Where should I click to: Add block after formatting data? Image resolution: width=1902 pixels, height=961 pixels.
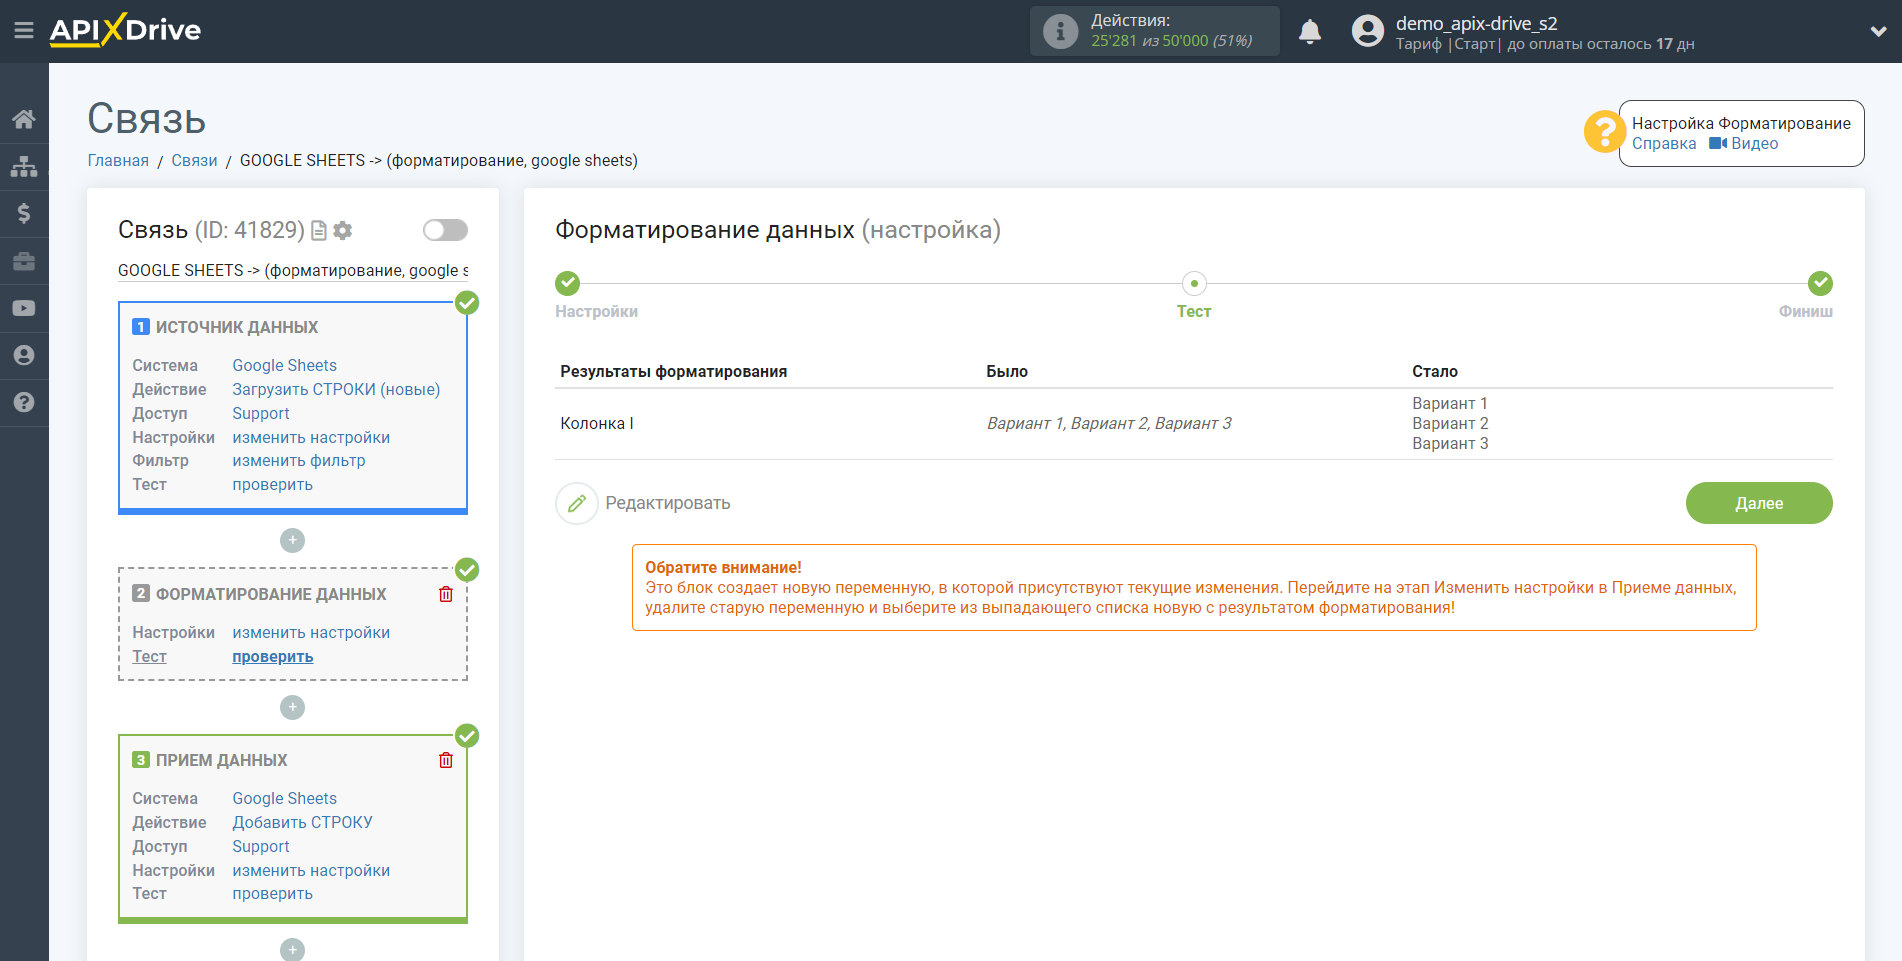(x=292, y=707)
